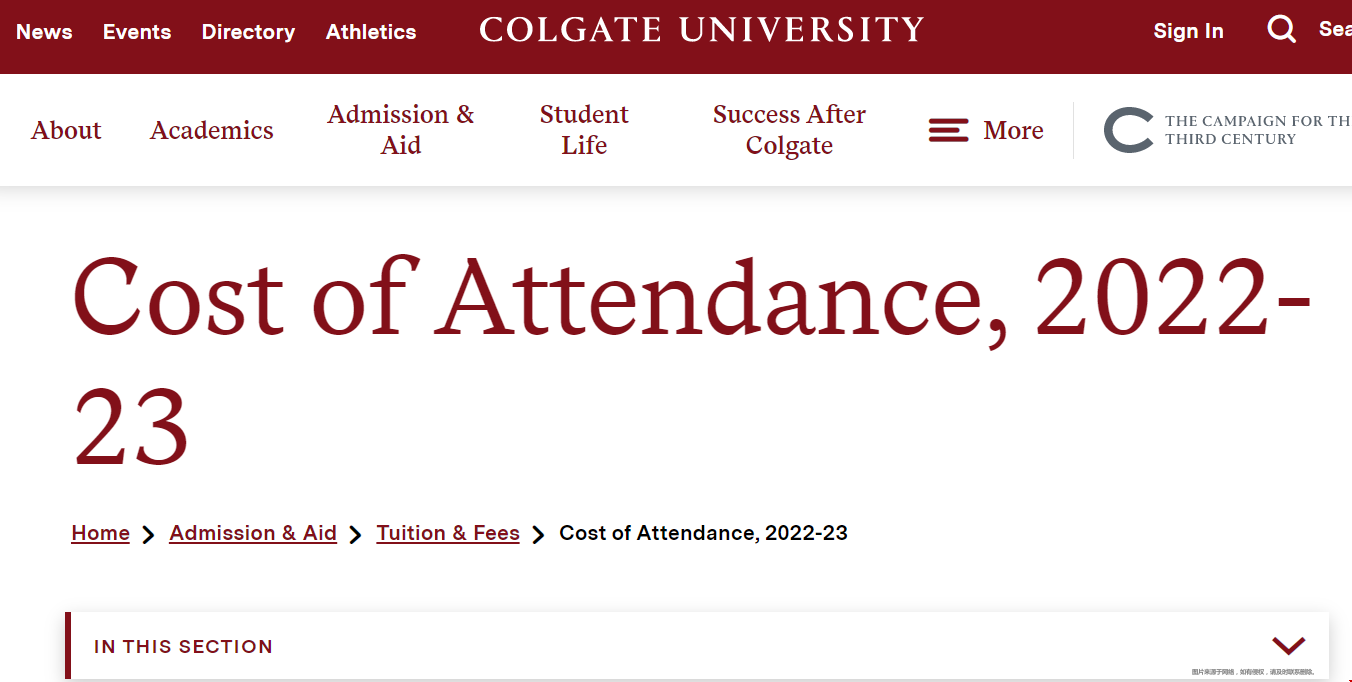The image size is (1352, 682).
Task: Expand the In This Section chevron
Action: coord(1288,646)
